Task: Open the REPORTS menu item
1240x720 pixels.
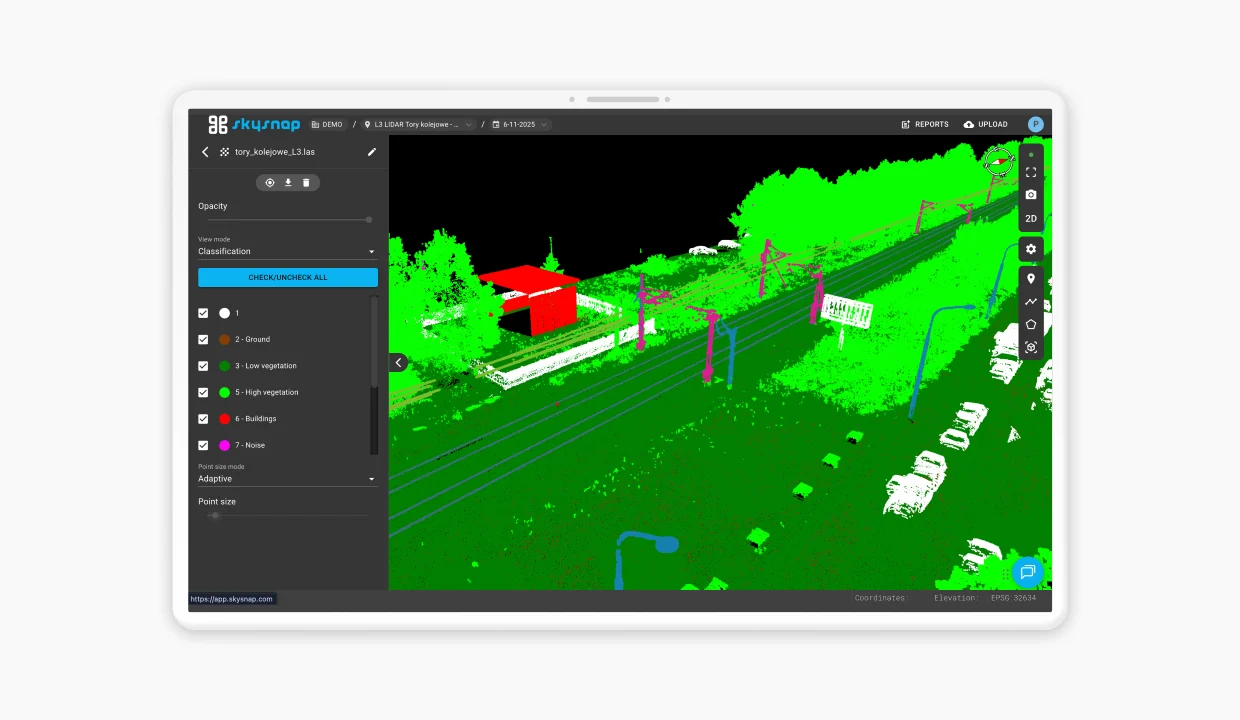Action: [925, 125]
